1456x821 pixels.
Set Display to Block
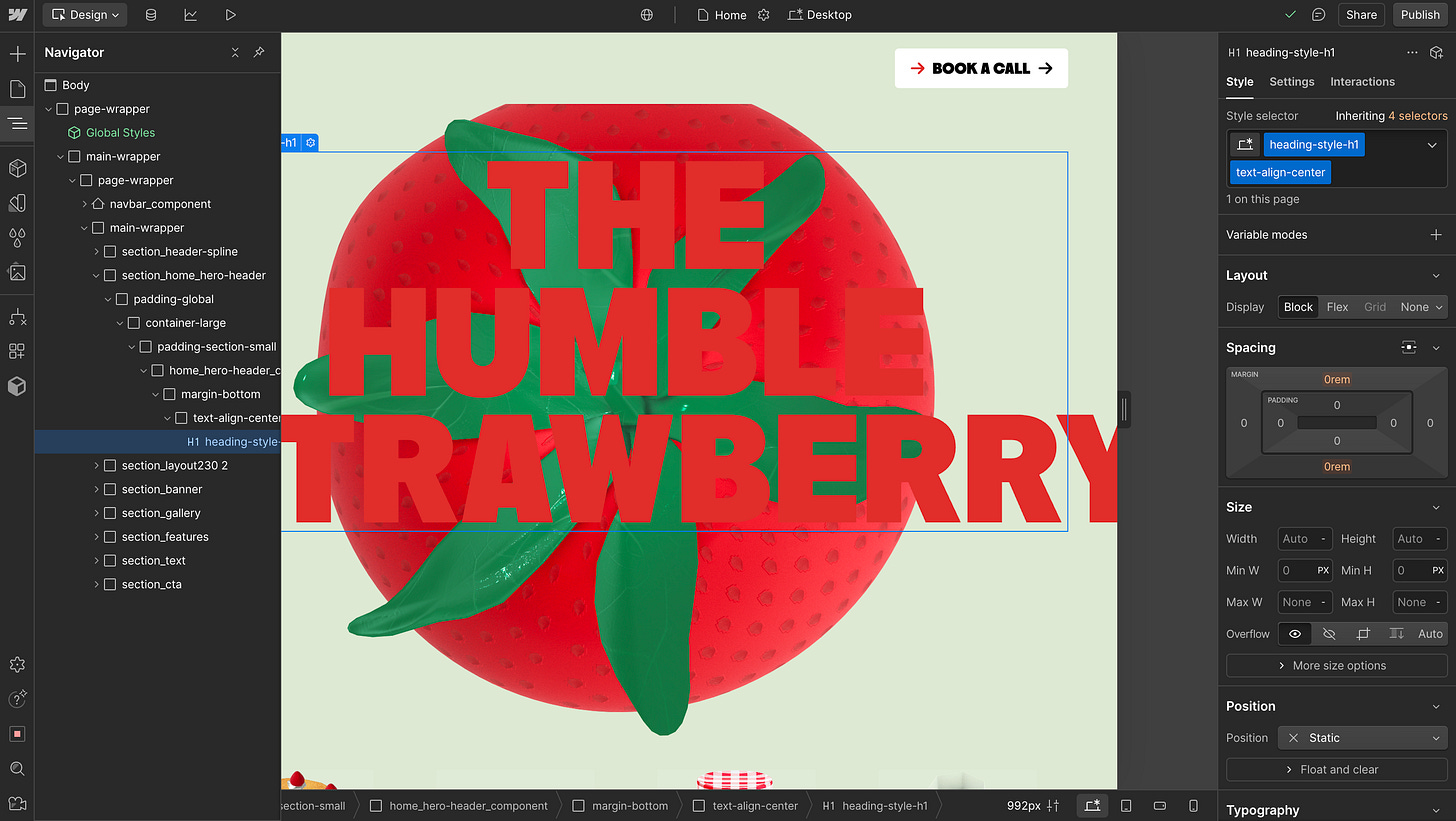[x=1298, y=307]
